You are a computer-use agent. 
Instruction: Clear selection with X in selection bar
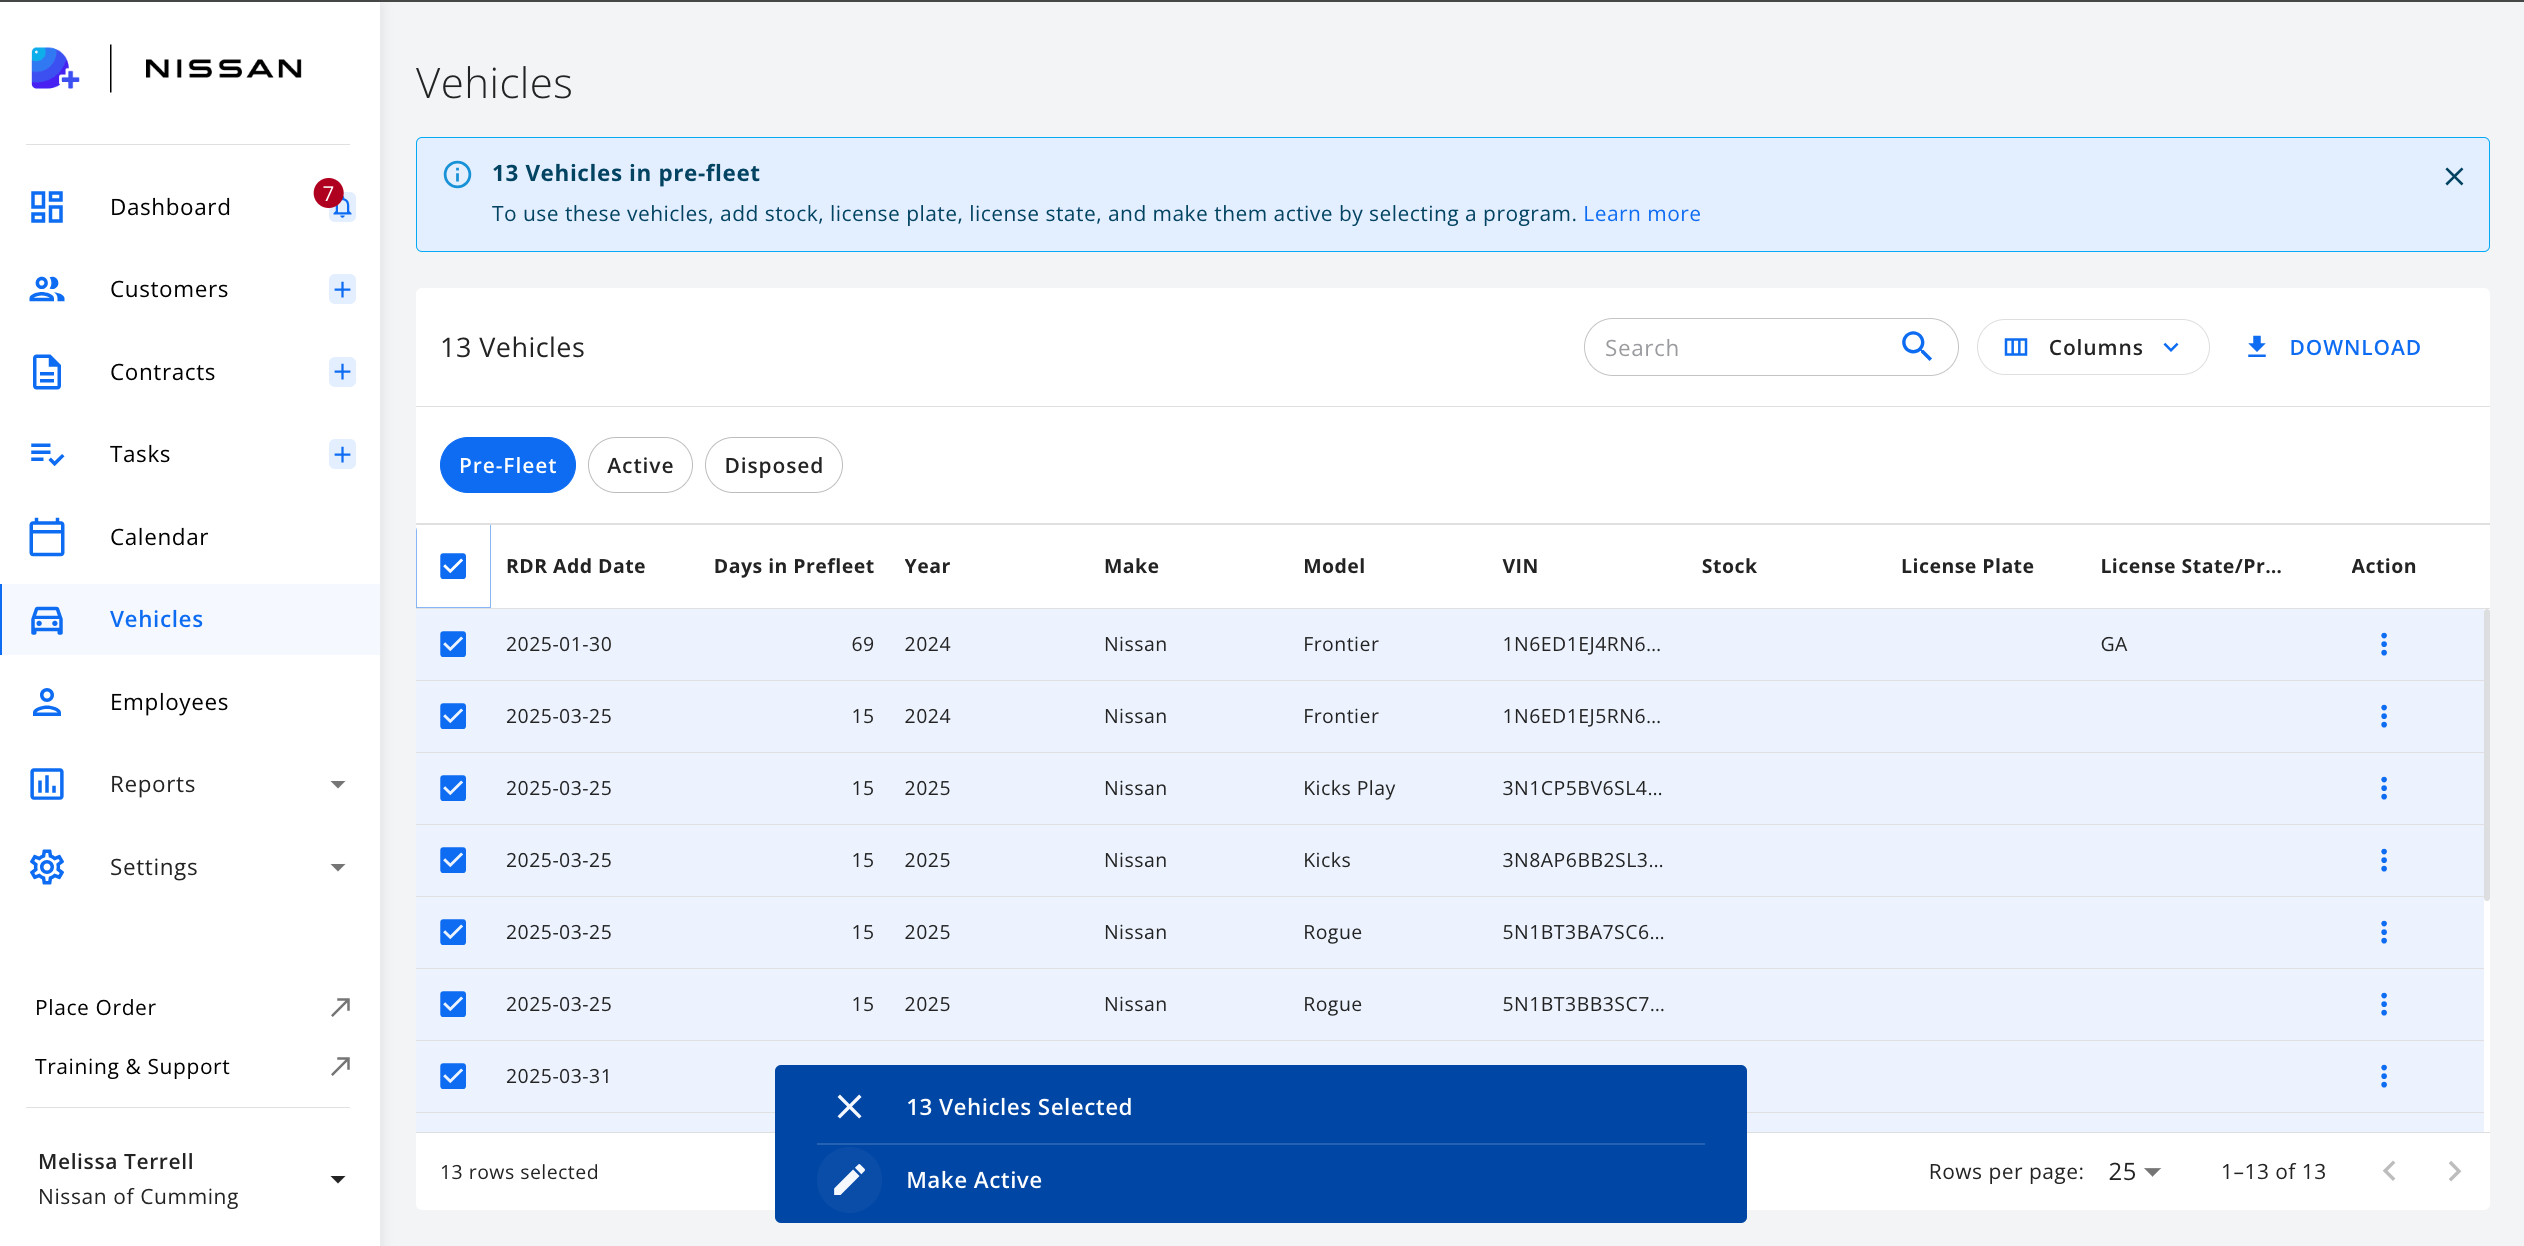849,1107
